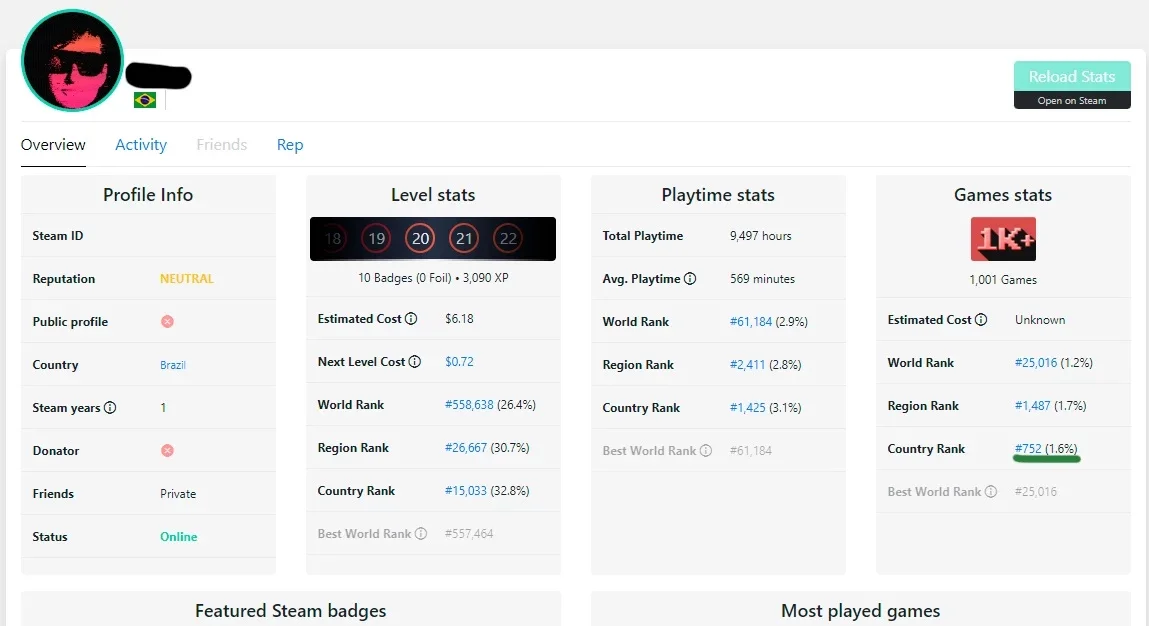
Task: Go to the Rep tab
Action: (289, 144)
